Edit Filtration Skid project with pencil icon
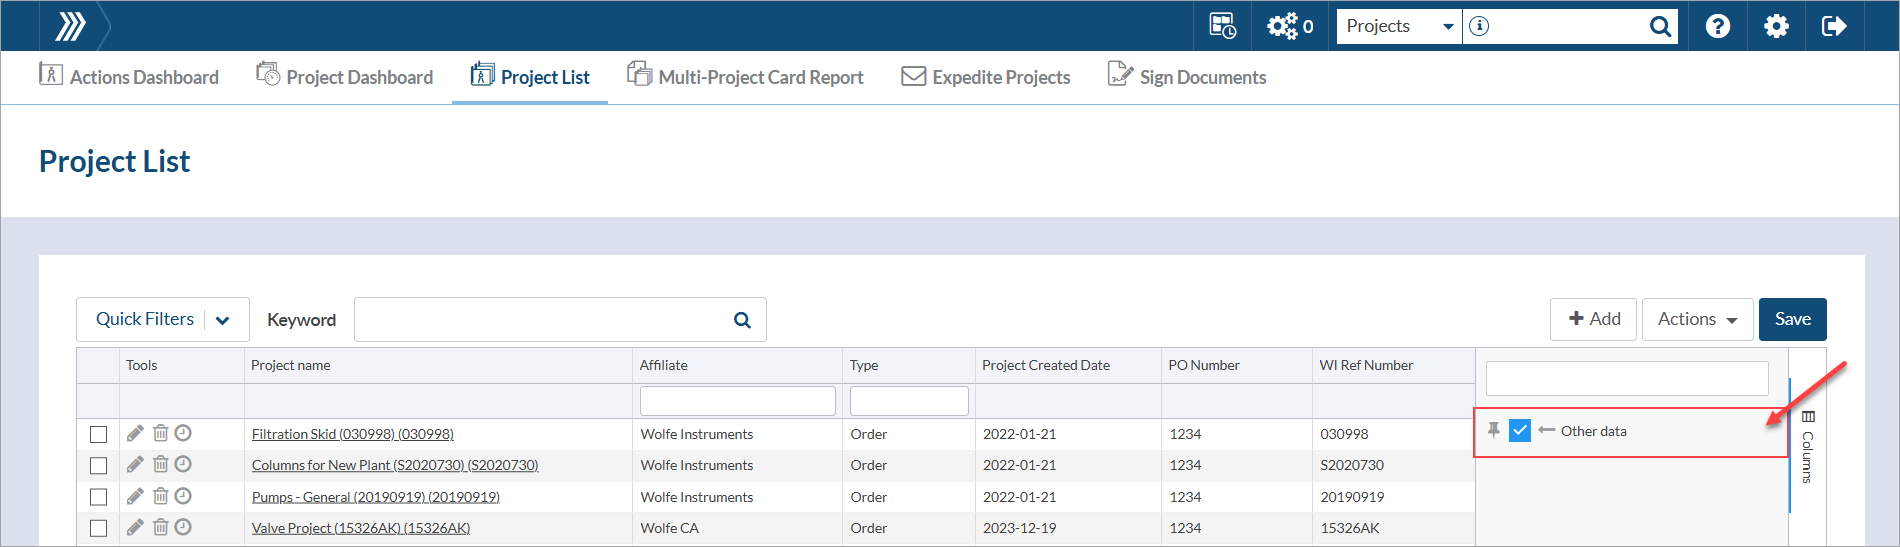The height and width of the screenshot is (547, 1900). pos(135,433)
